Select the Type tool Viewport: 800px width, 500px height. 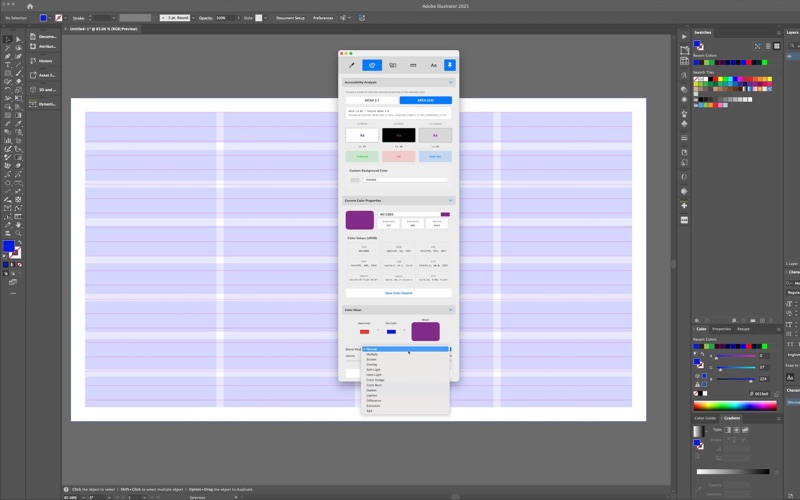(8, 65)
